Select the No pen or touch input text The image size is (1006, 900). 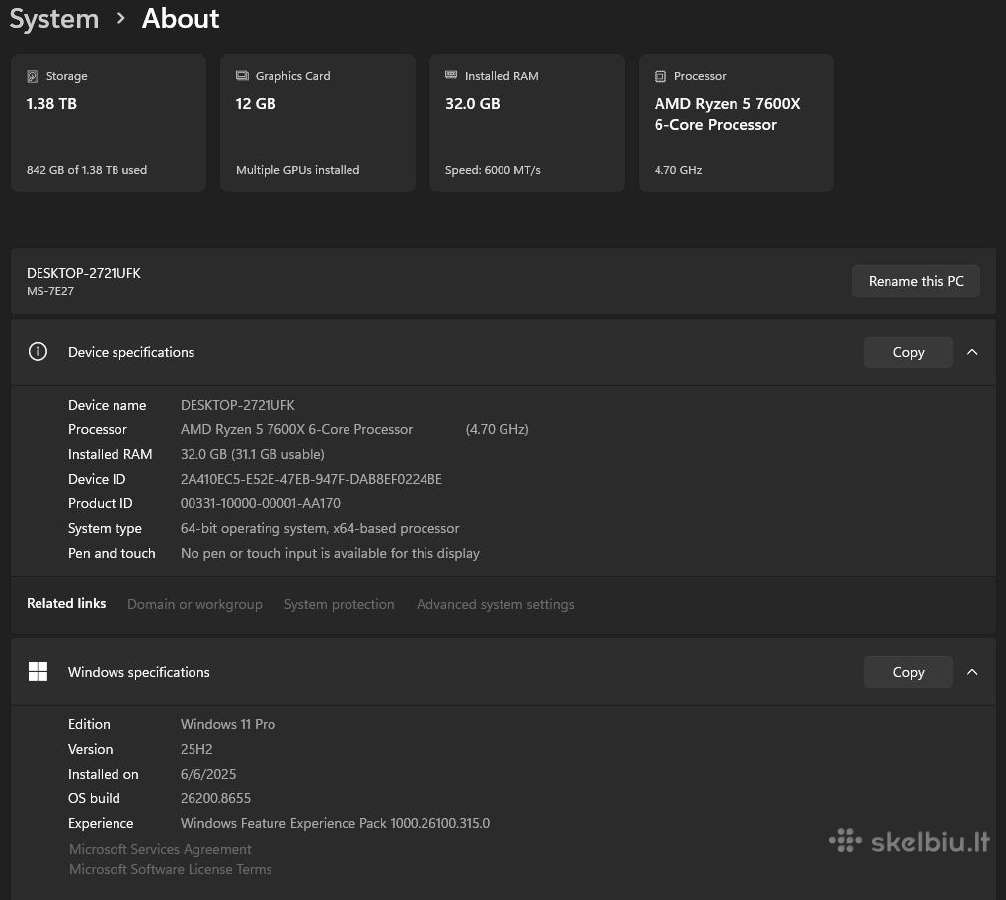[330, 553]
